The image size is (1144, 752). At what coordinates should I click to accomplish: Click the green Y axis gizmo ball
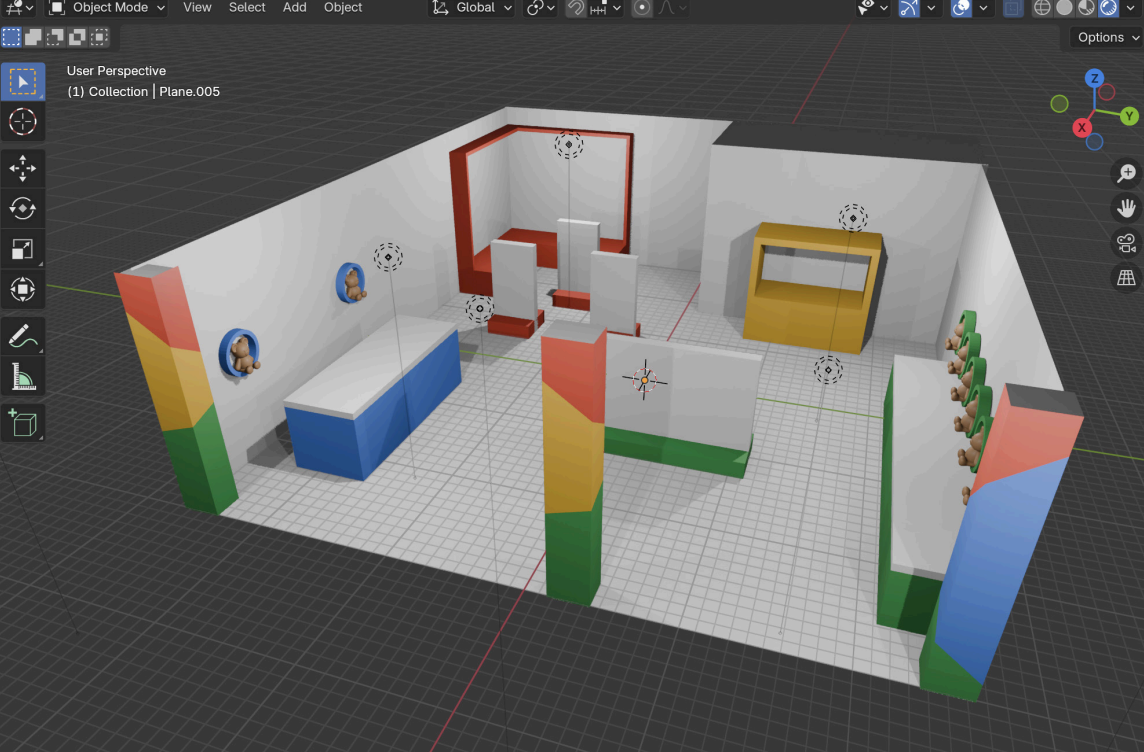[x=1129, y=115]
